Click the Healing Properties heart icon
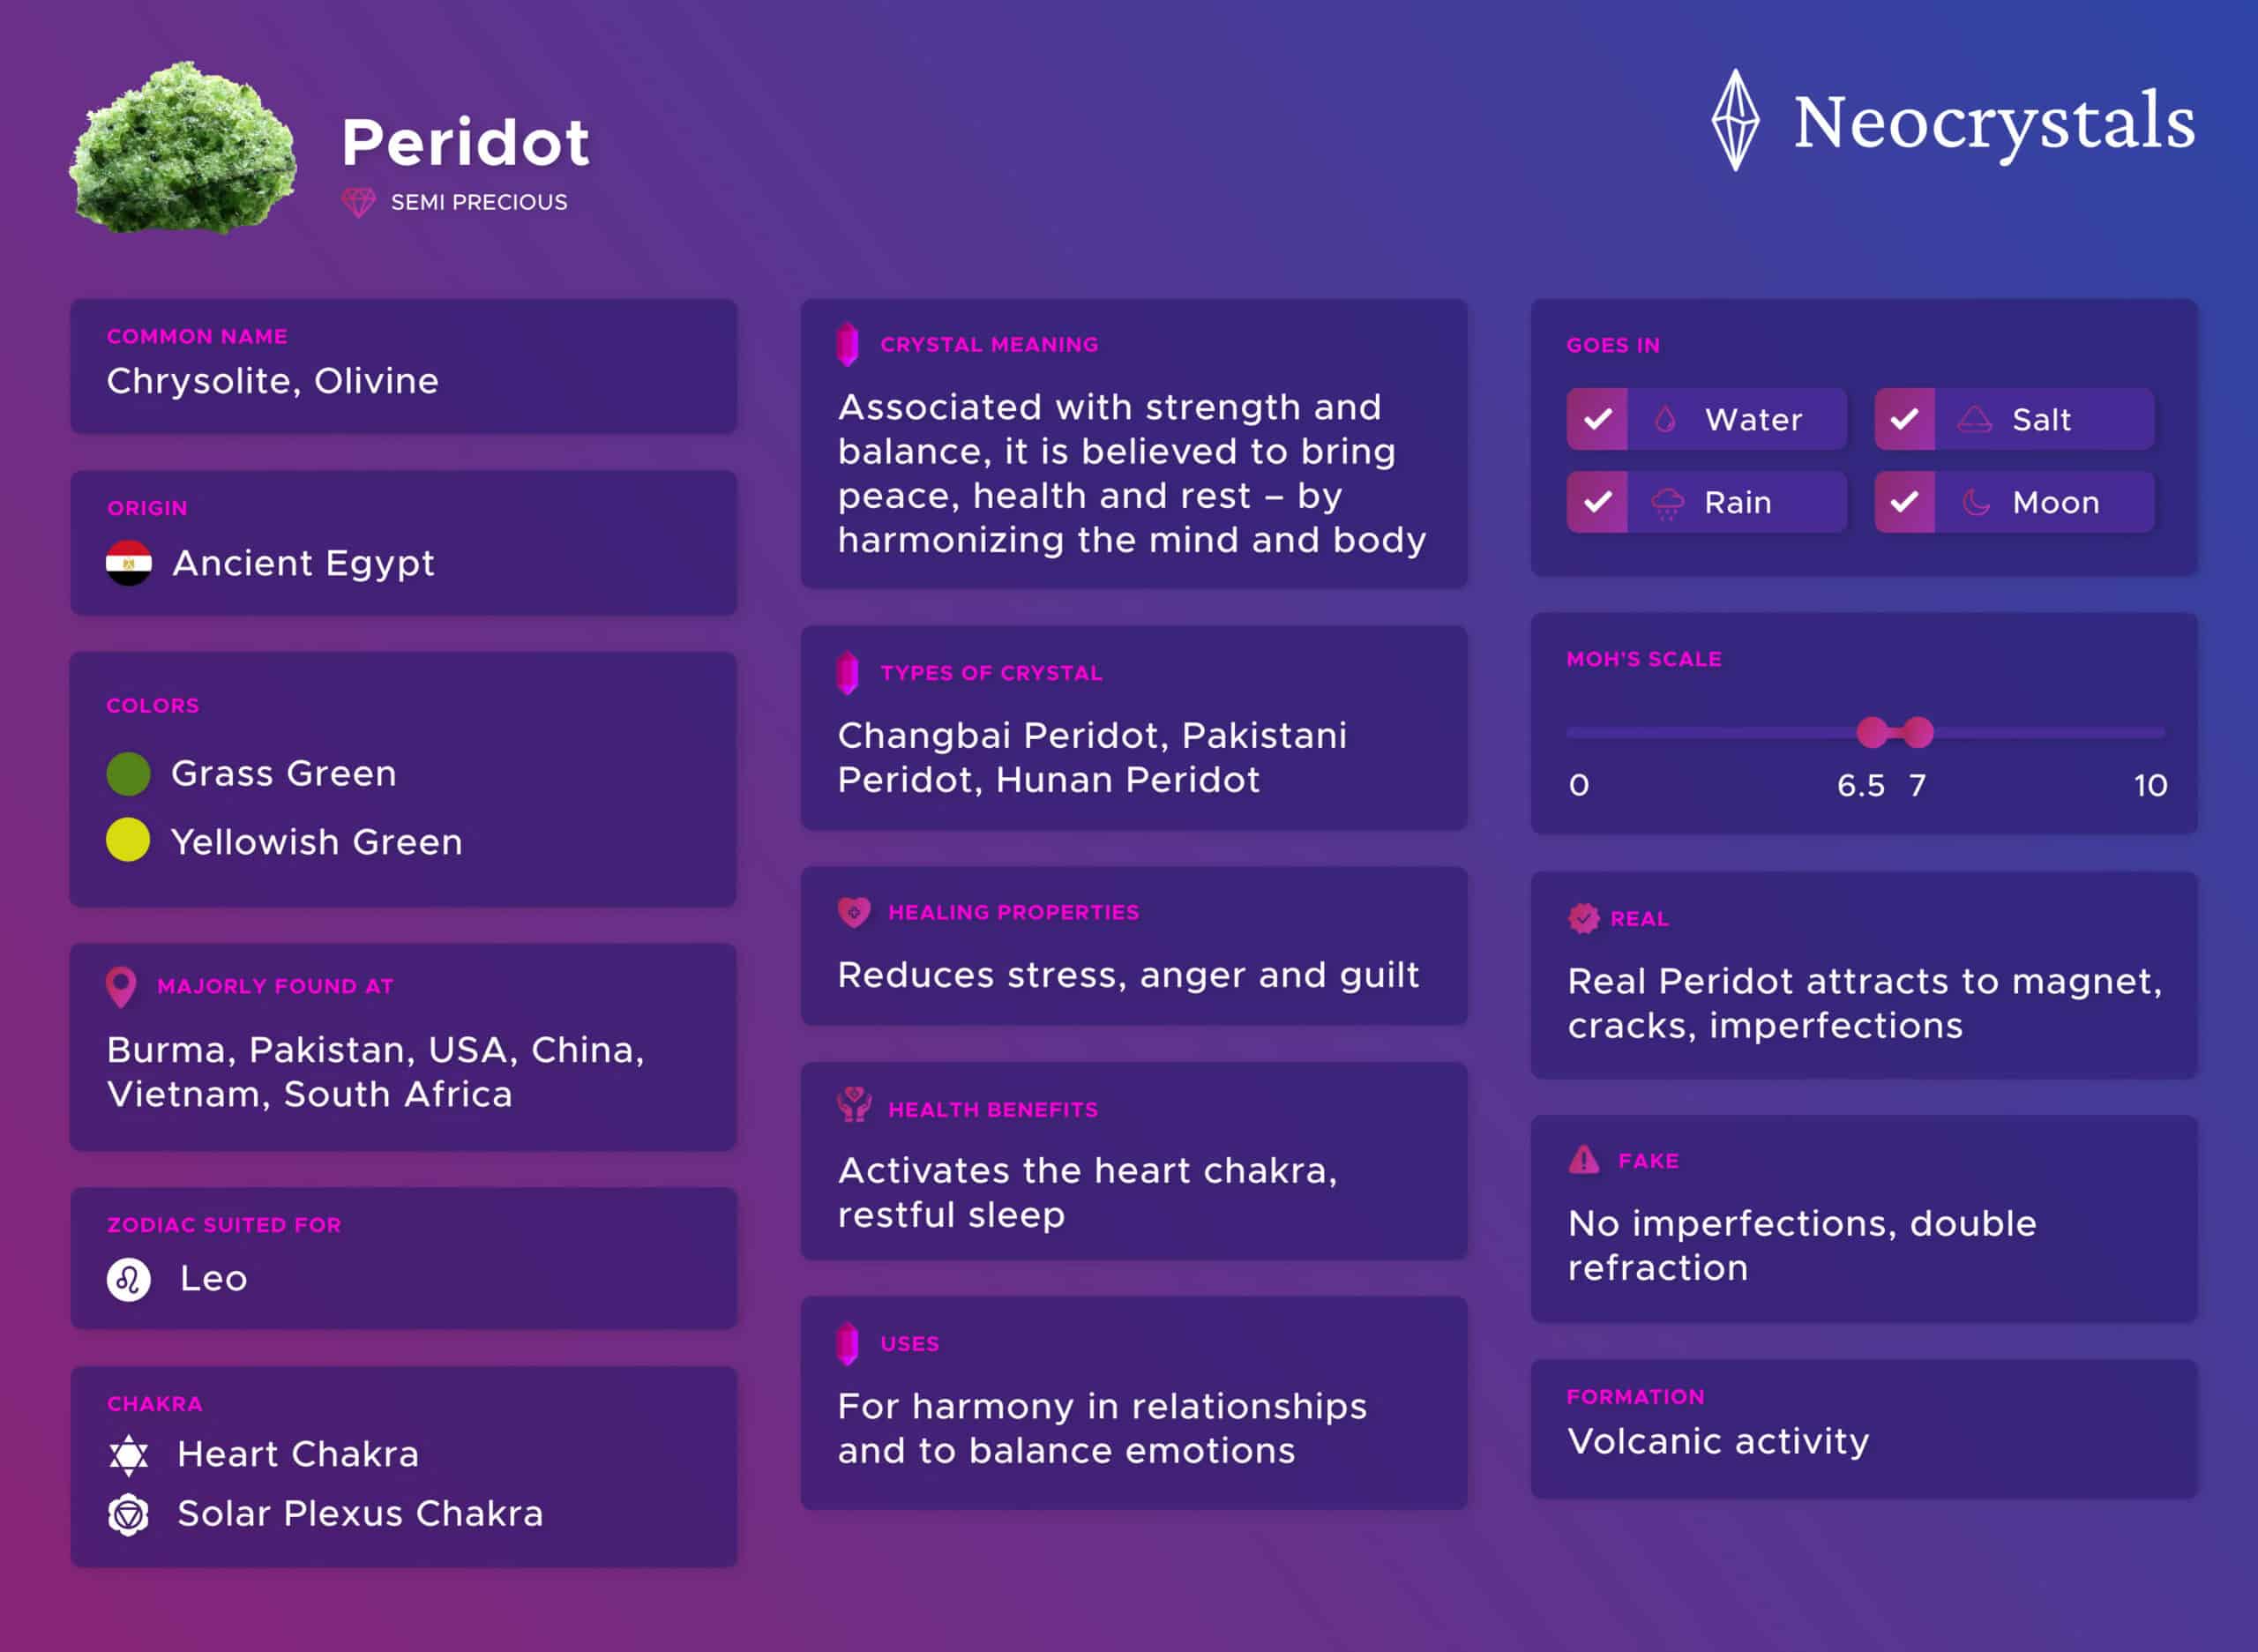 coord(854,912)
